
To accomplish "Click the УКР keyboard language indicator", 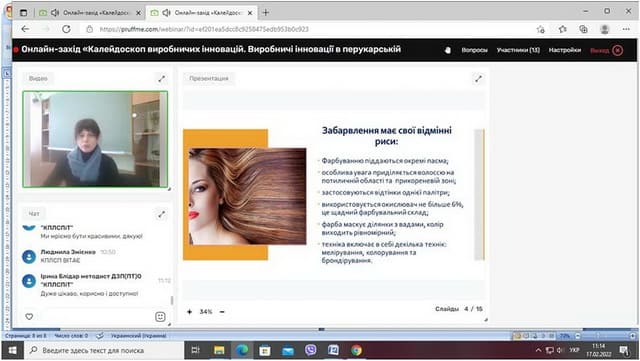I will (574, 350).
